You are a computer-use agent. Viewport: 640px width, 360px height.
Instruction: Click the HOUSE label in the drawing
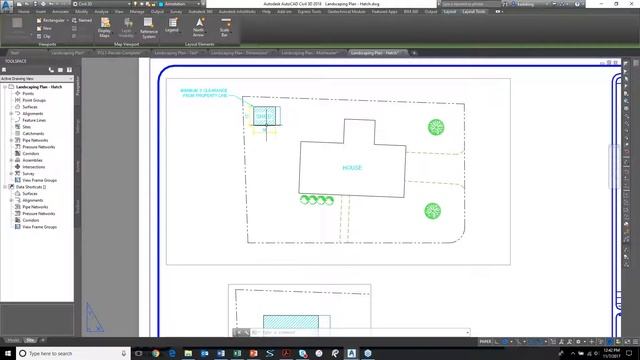point(352,168)
